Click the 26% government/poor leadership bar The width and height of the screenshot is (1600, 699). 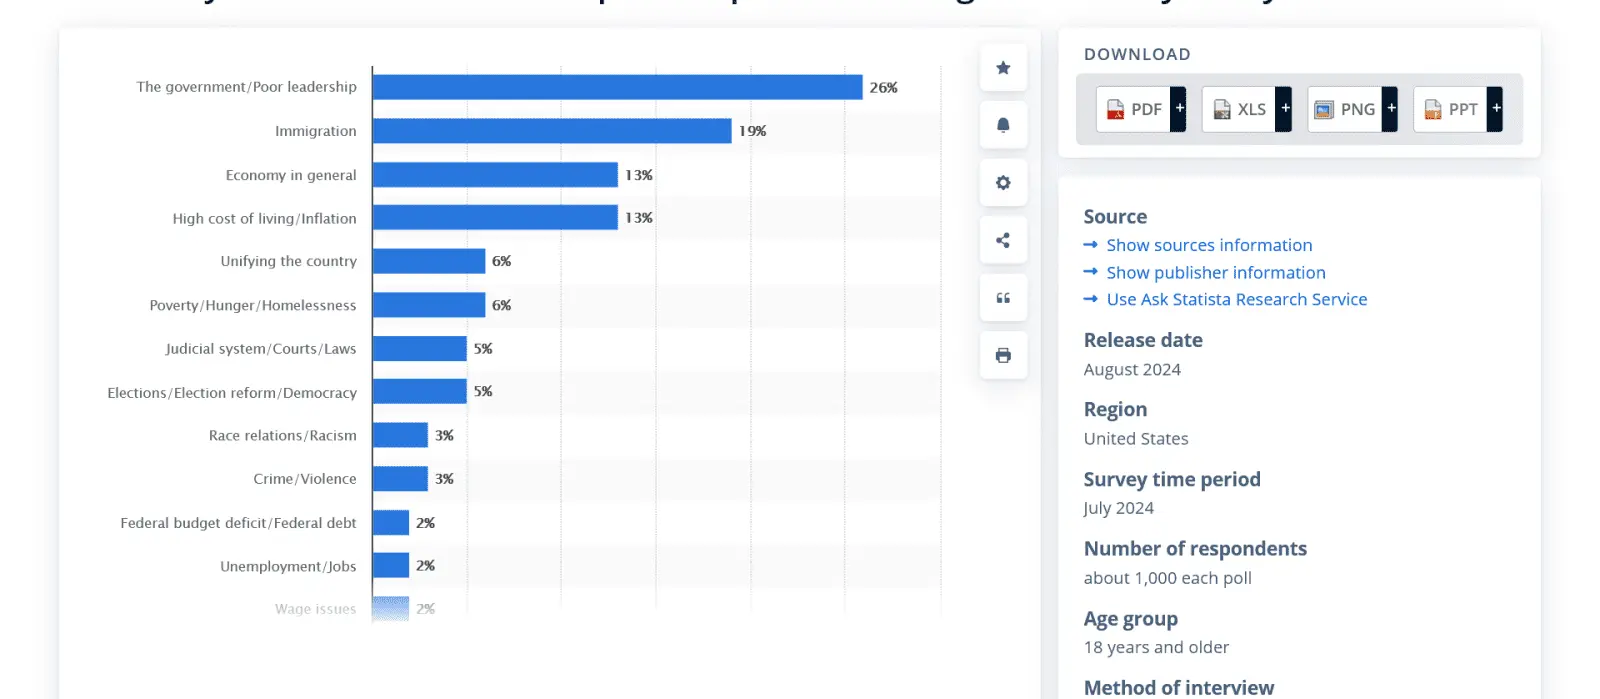pos(617,87)
